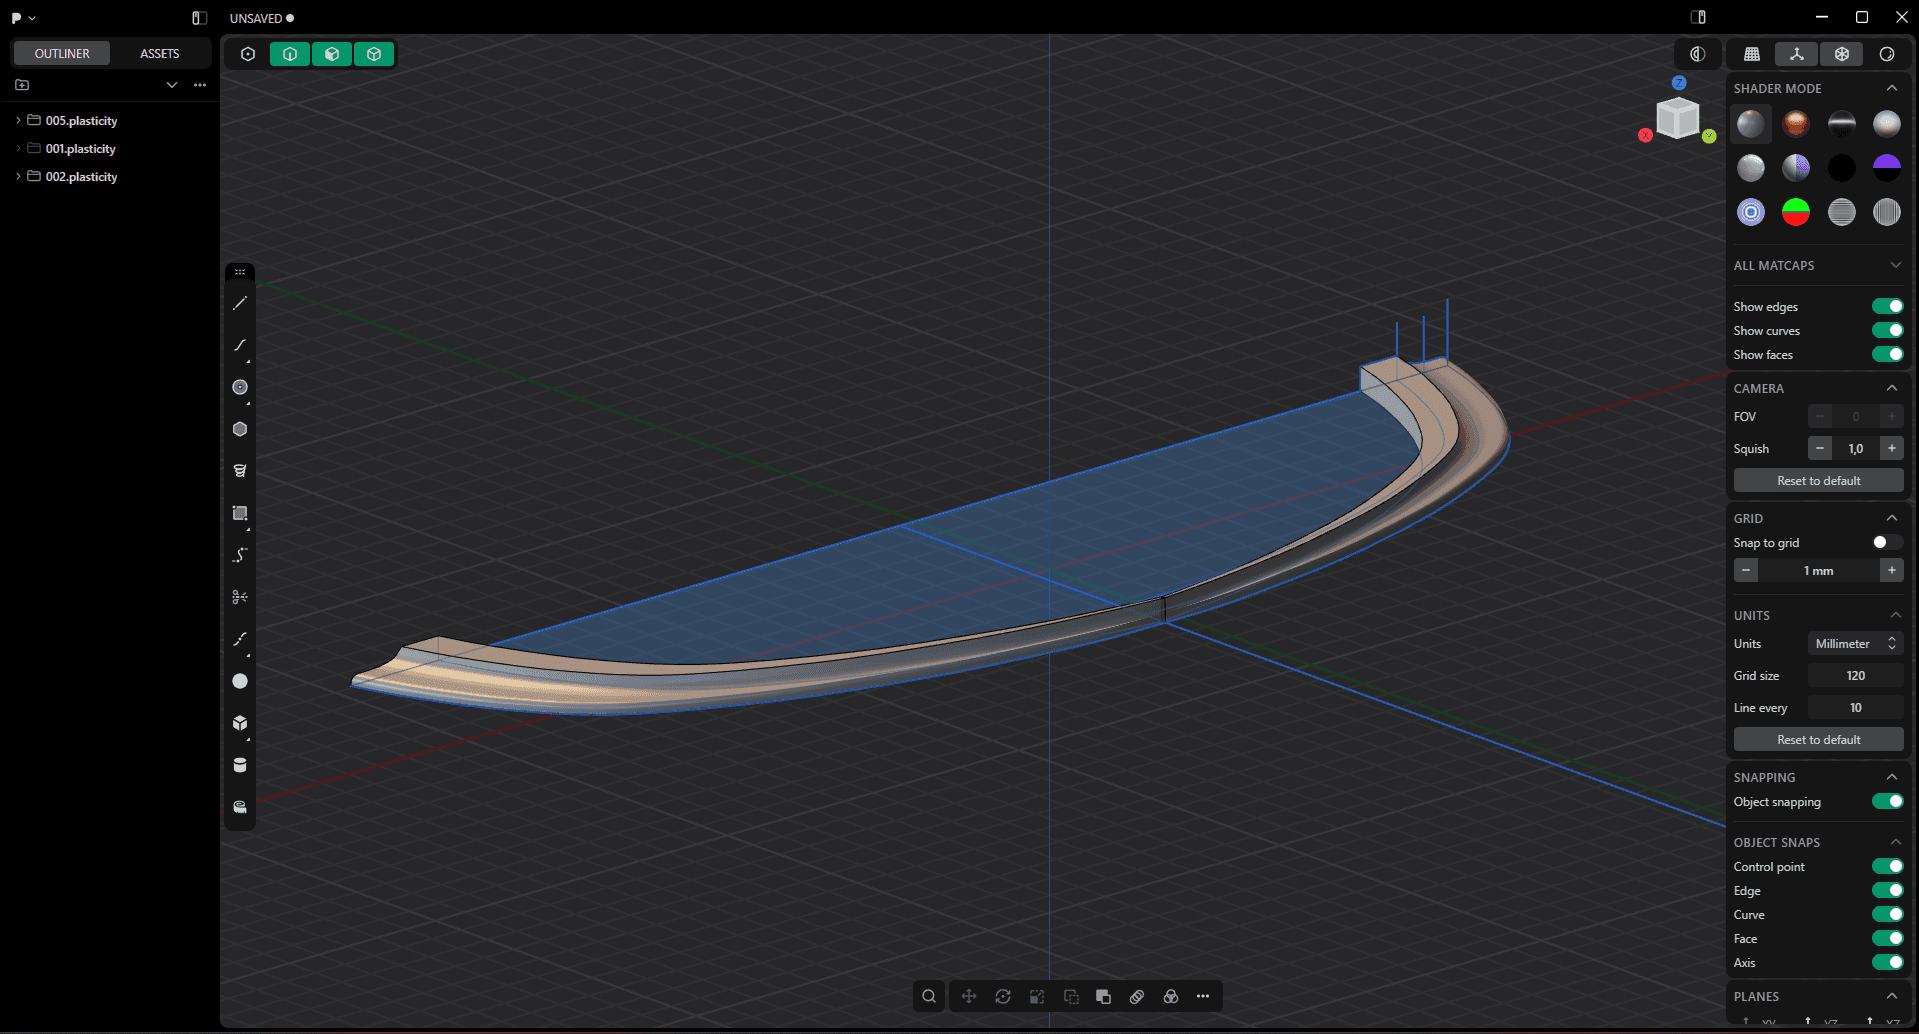The height and width of the screenshot is (1034, 1919).
Task: Reset camera settings to default
Action: (x=1818, y=481)
